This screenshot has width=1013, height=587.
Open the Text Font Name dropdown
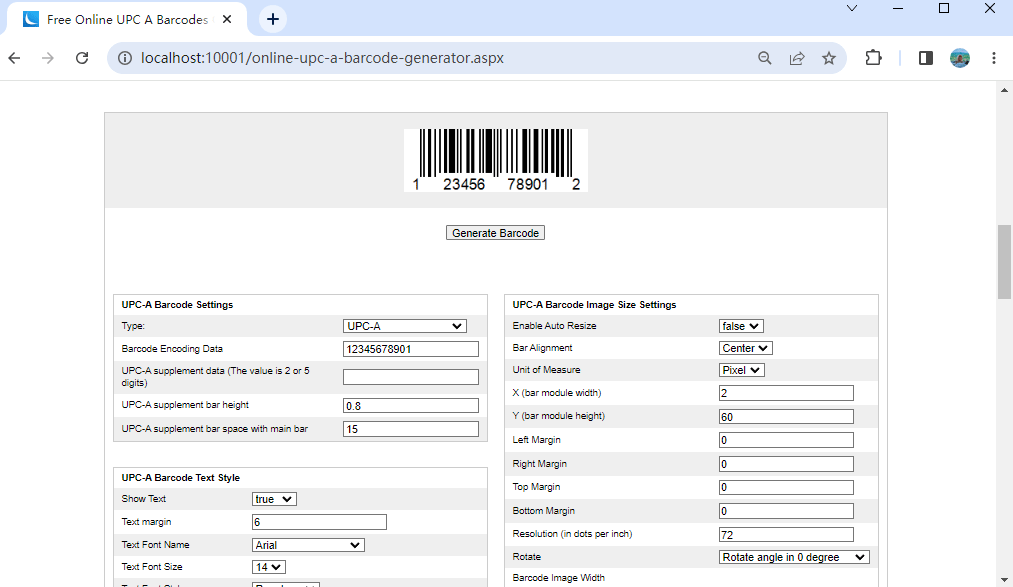tap(308, 544)
